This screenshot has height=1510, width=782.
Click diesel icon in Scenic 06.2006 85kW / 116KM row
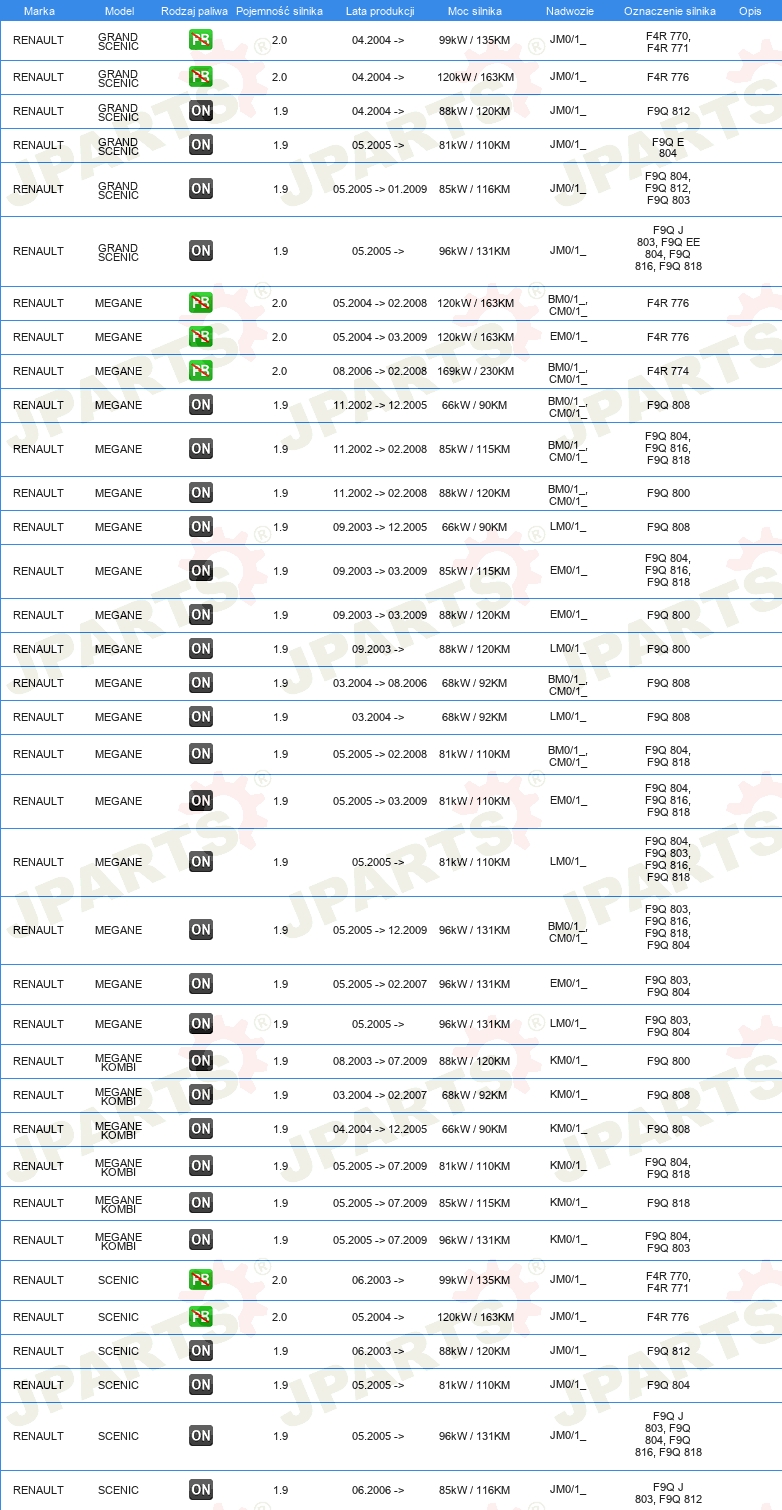pos(201,1490)
